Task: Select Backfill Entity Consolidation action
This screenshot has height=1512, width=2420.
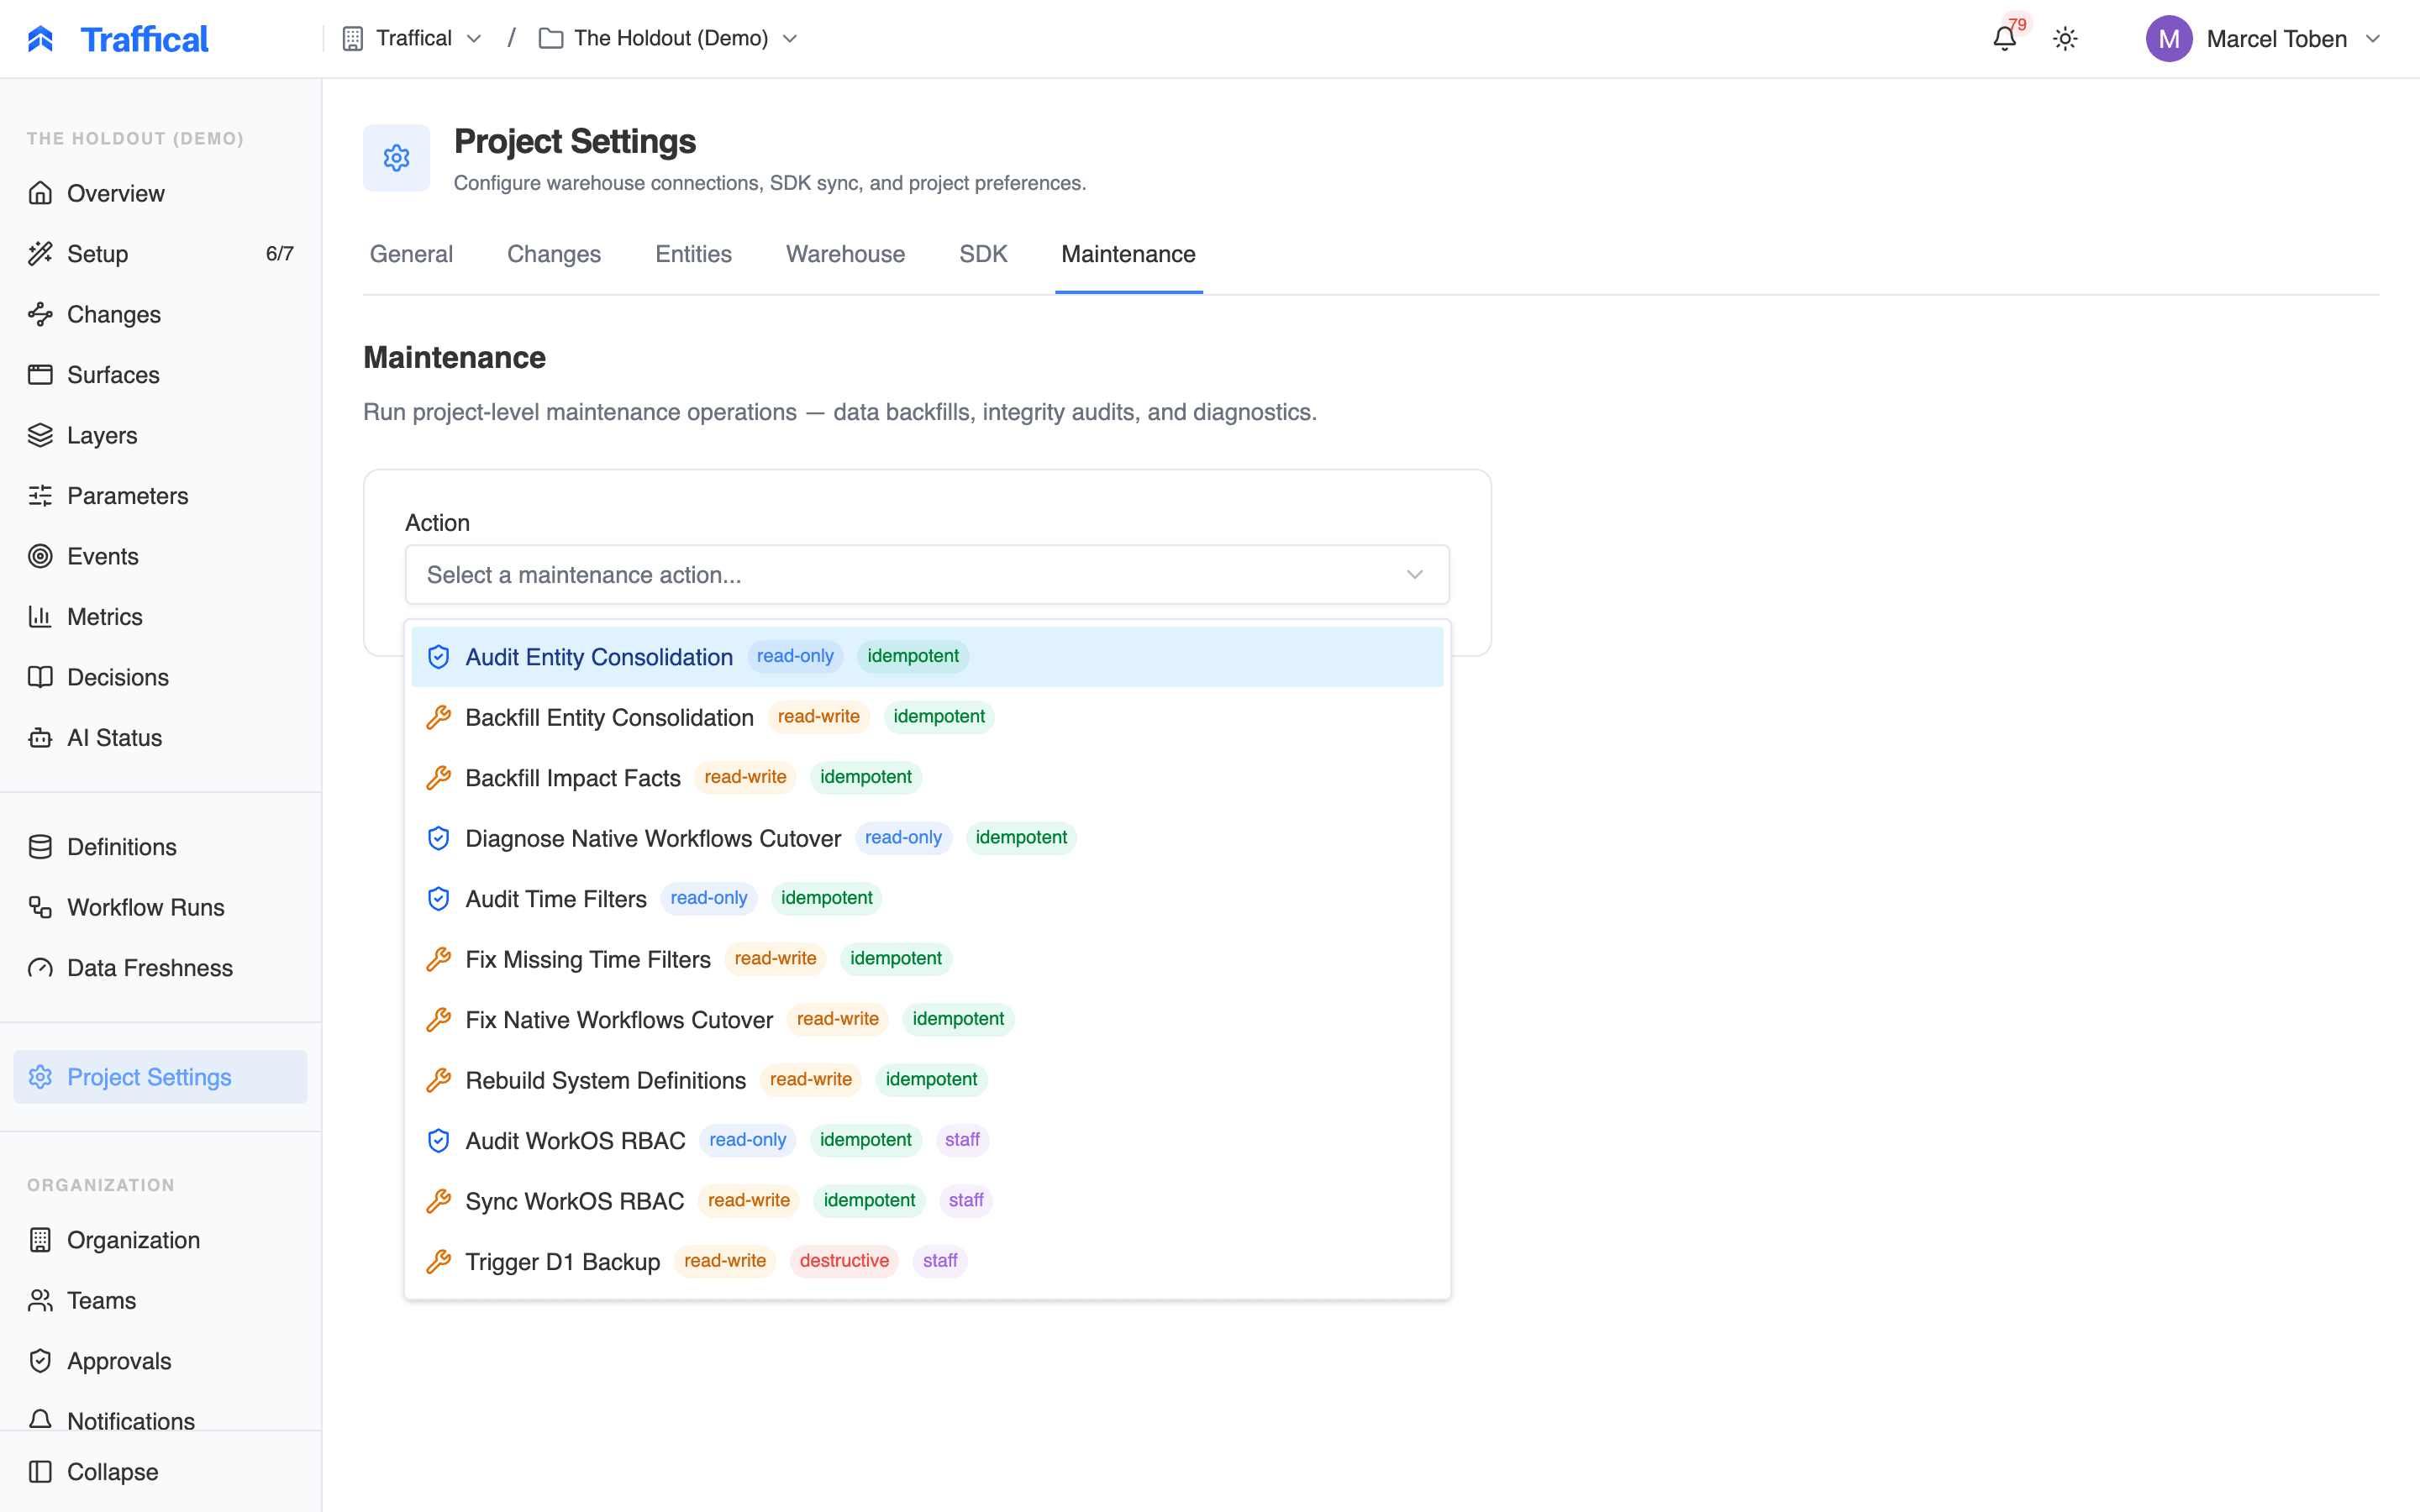Action: click(927, 717)
